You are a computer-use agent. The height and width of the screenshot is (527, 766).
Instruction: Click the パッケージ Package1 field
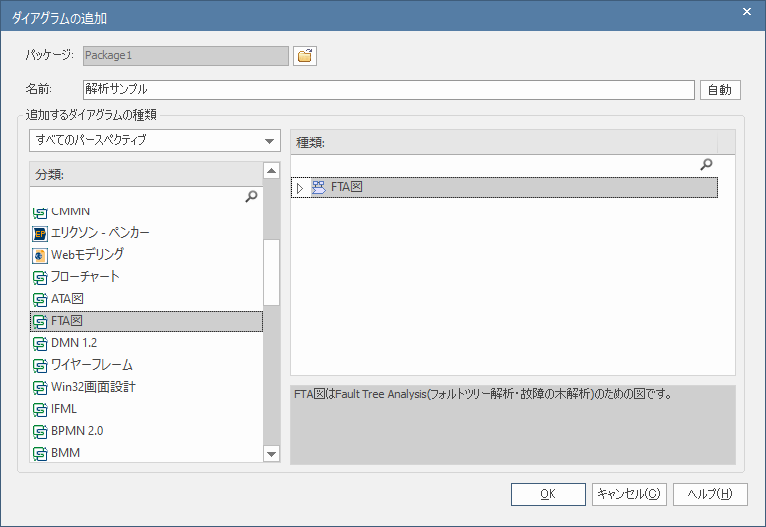pos(186,56)
